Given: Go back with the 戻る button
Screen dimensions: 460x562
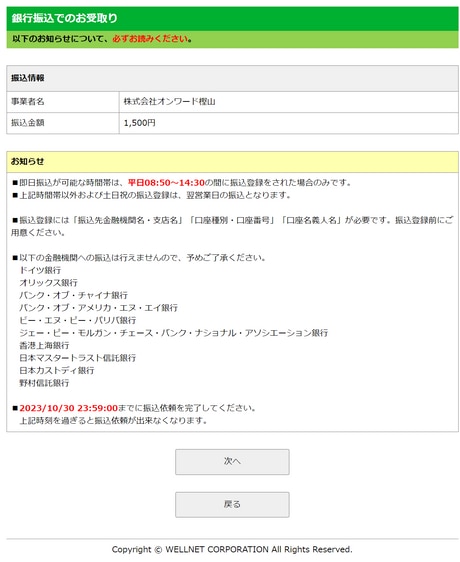Looking at the screenshot, I should coord(232,504).
